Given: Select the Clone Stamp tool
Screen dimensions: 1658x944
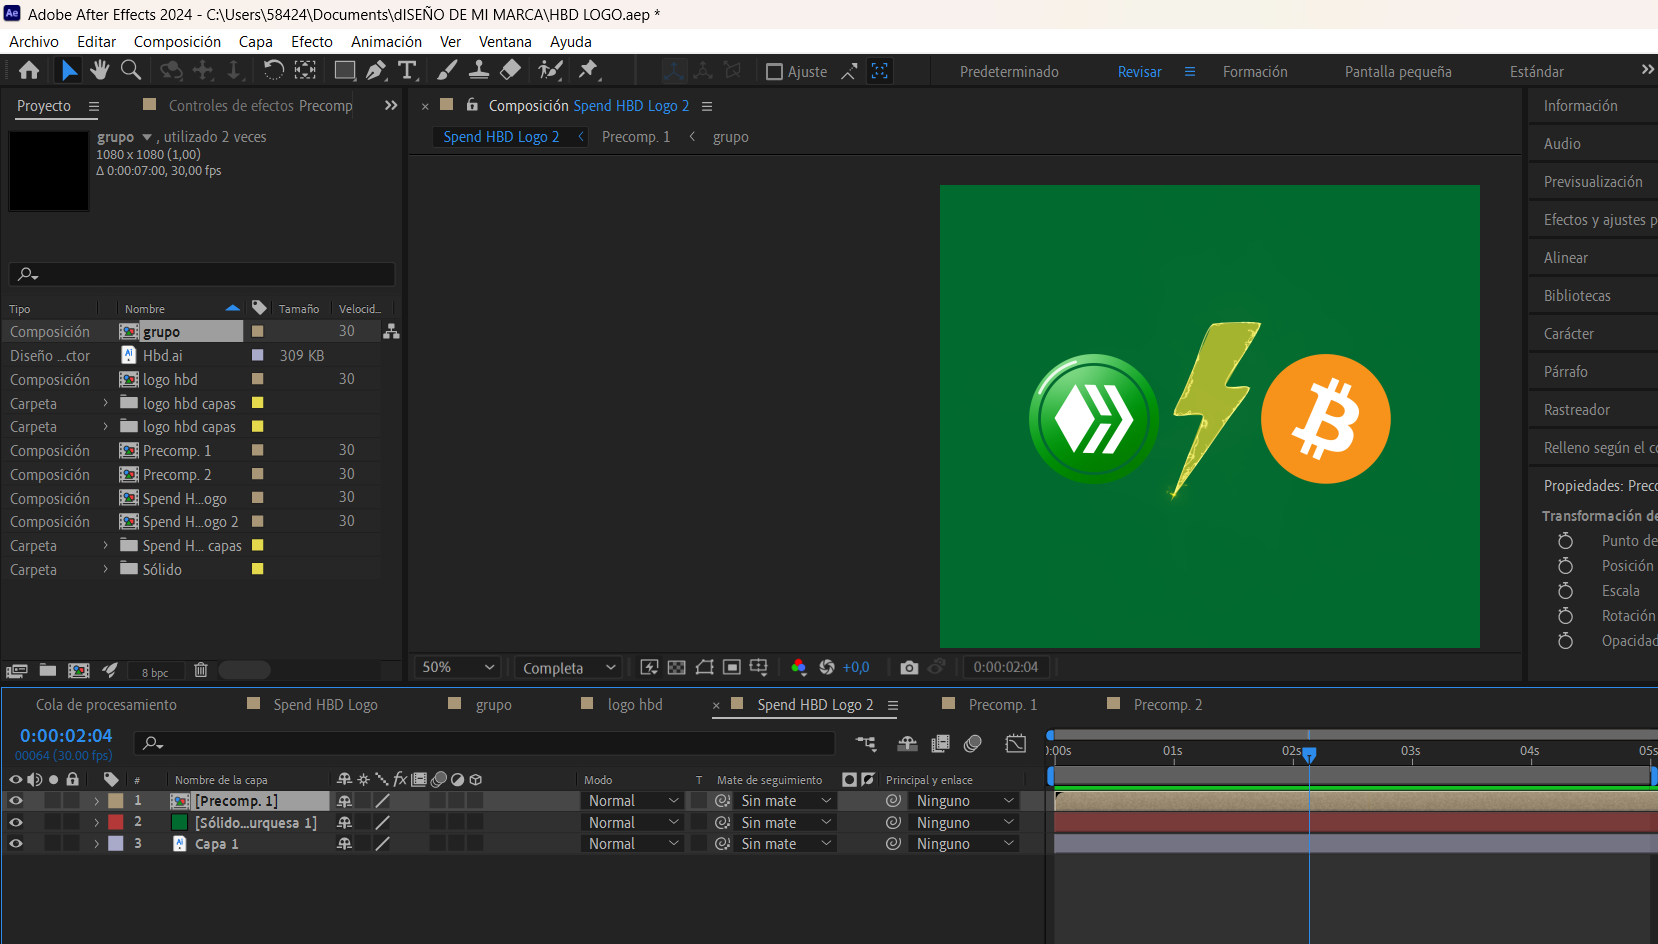Looking at the screenshot, I should tap(479, 70).
